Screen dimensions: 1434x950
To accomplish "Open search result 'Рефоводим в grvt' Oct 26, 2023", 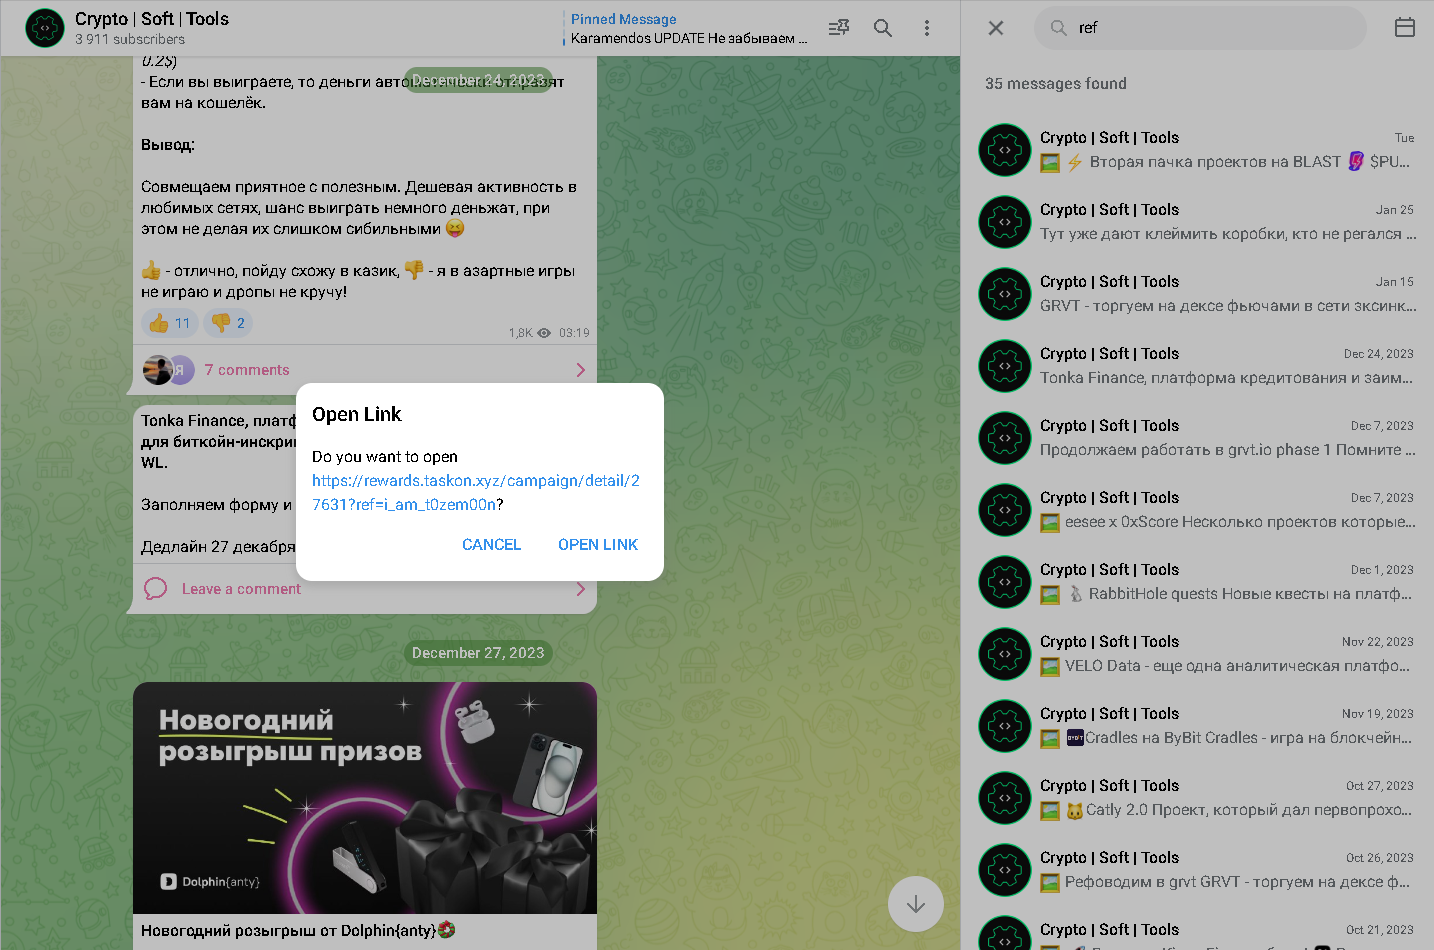I will [1197, 870].
